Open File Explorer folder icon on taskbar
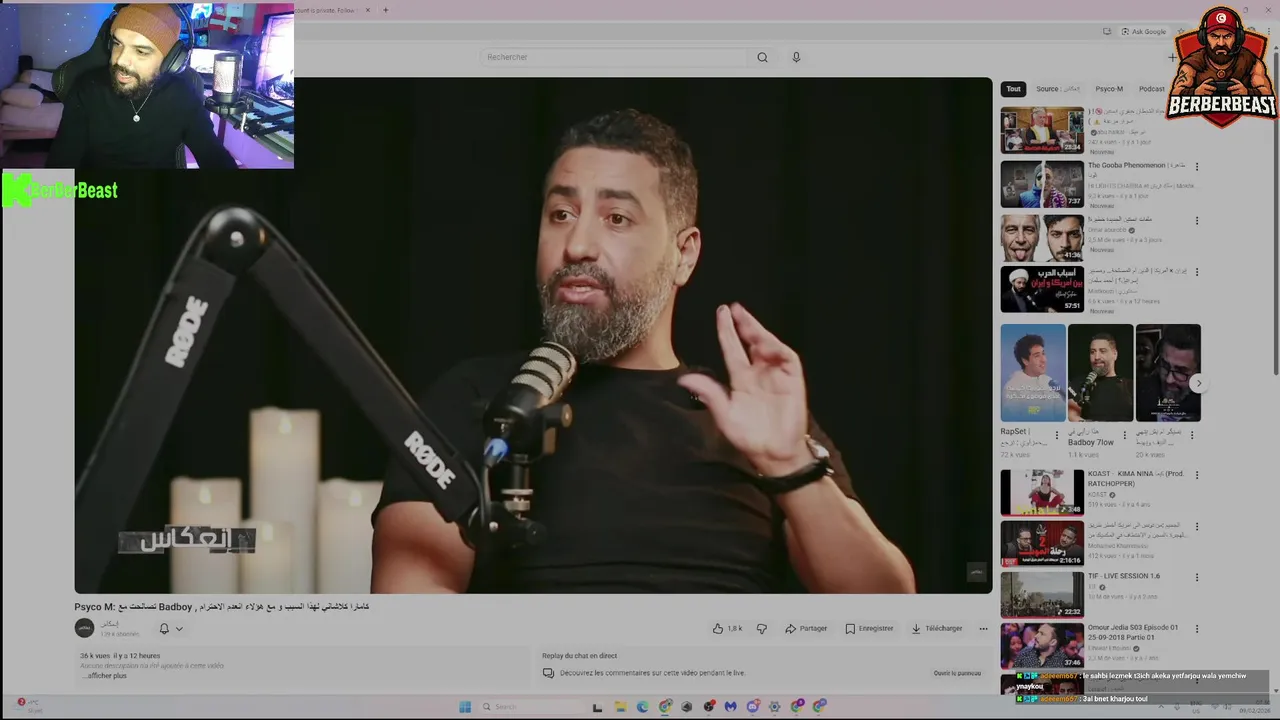 coord(620,707)
